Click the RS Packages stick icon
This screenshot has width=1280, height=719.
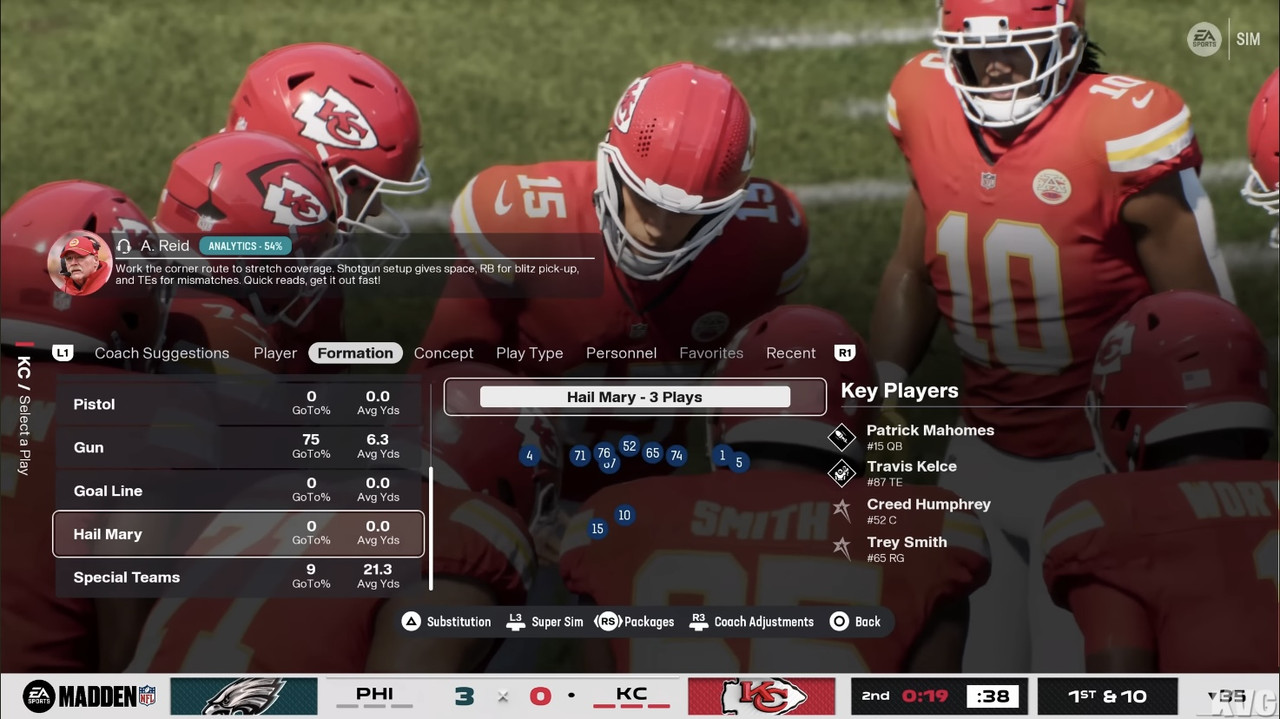coord(608,621)
